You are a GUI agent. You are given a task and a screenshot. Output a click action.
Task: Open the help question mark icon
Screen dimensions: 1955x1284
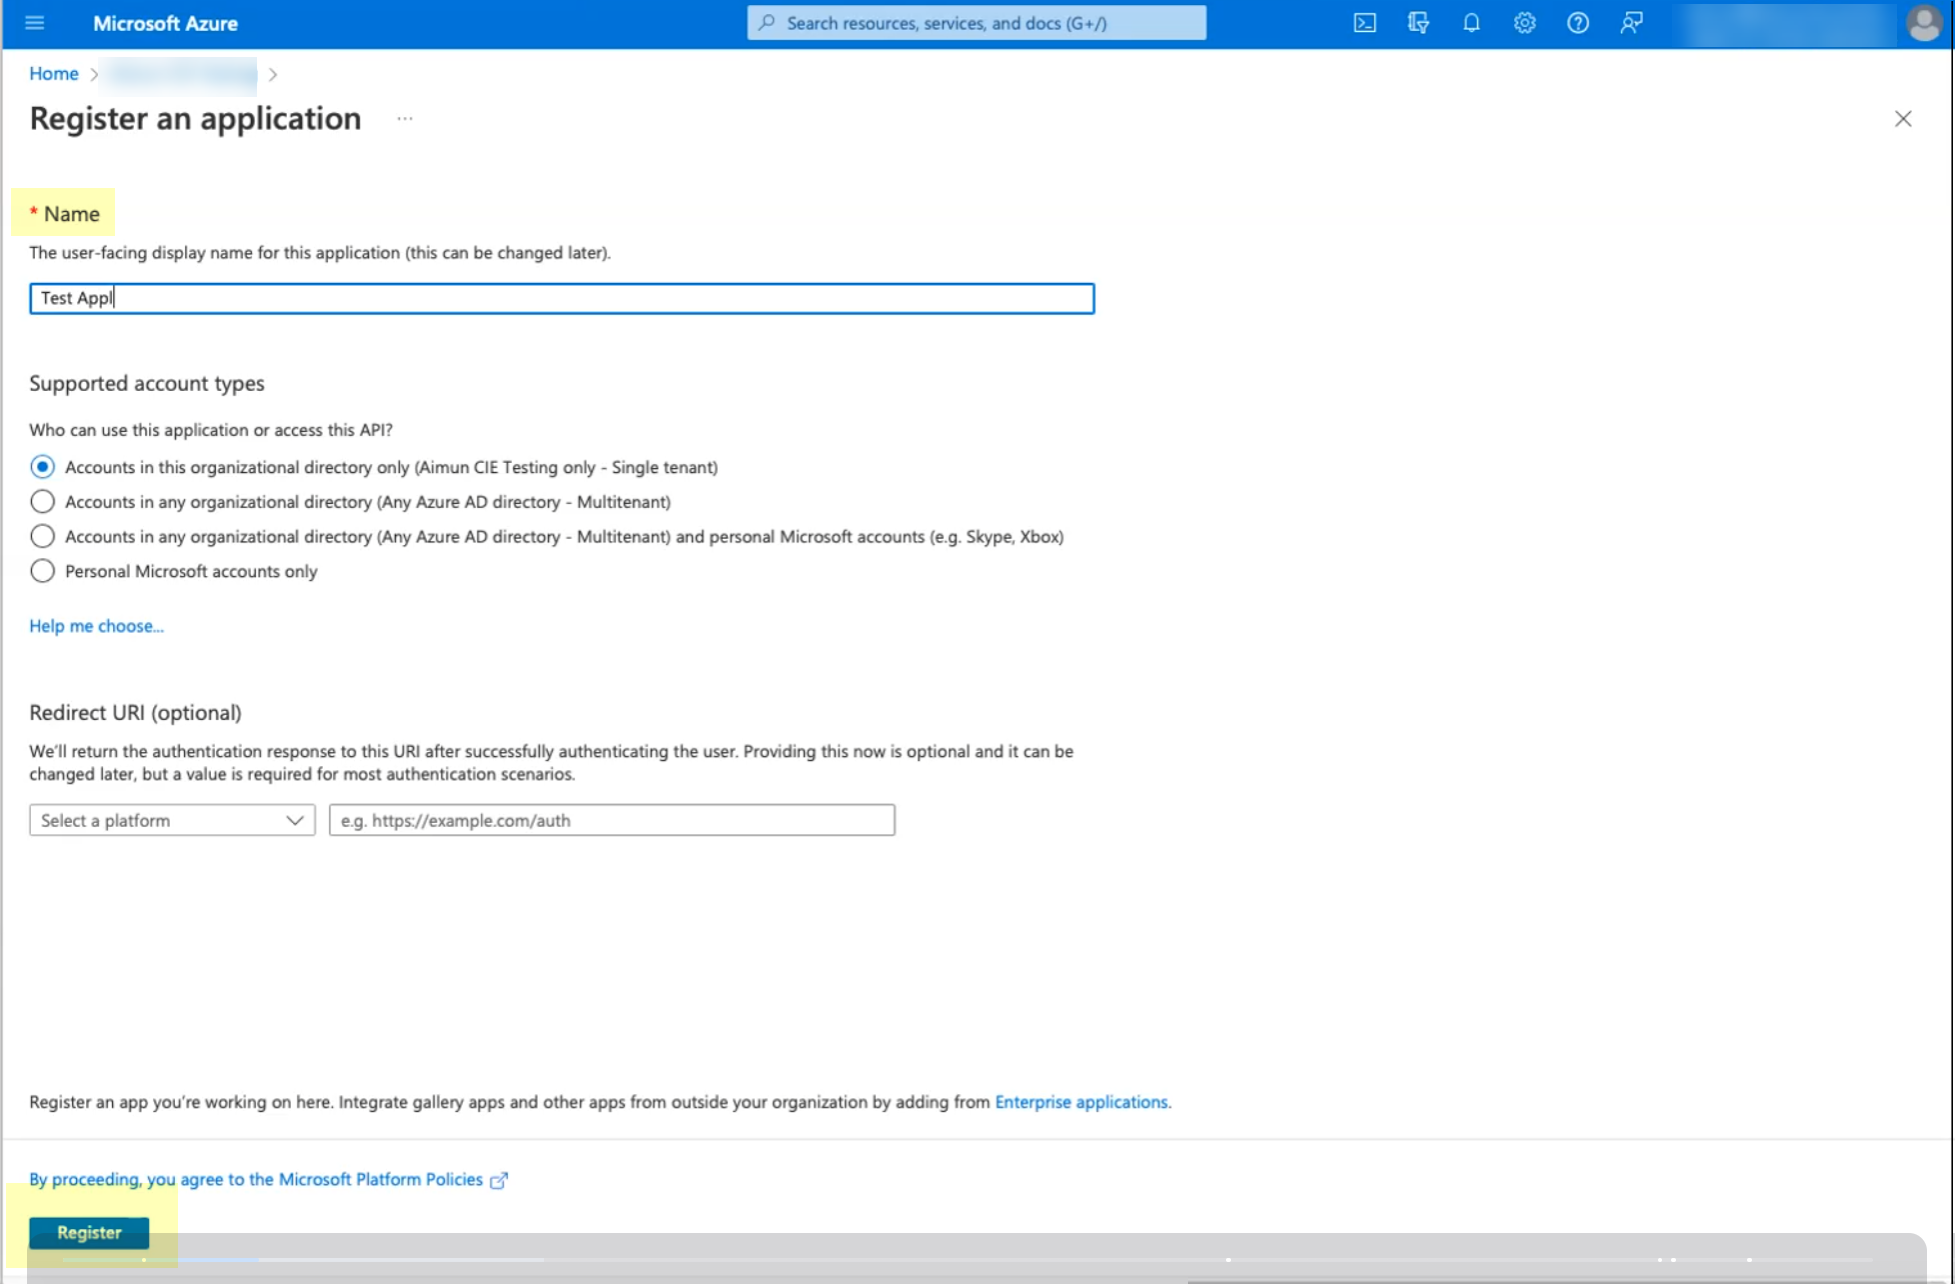pyautogui.click(x=1577, y=23)
